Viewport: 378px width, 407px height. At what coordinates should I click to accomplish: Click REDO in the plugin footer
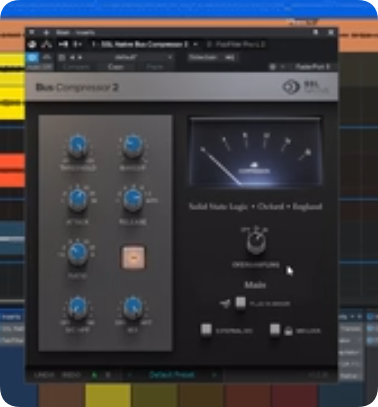(x=71, y=375)
